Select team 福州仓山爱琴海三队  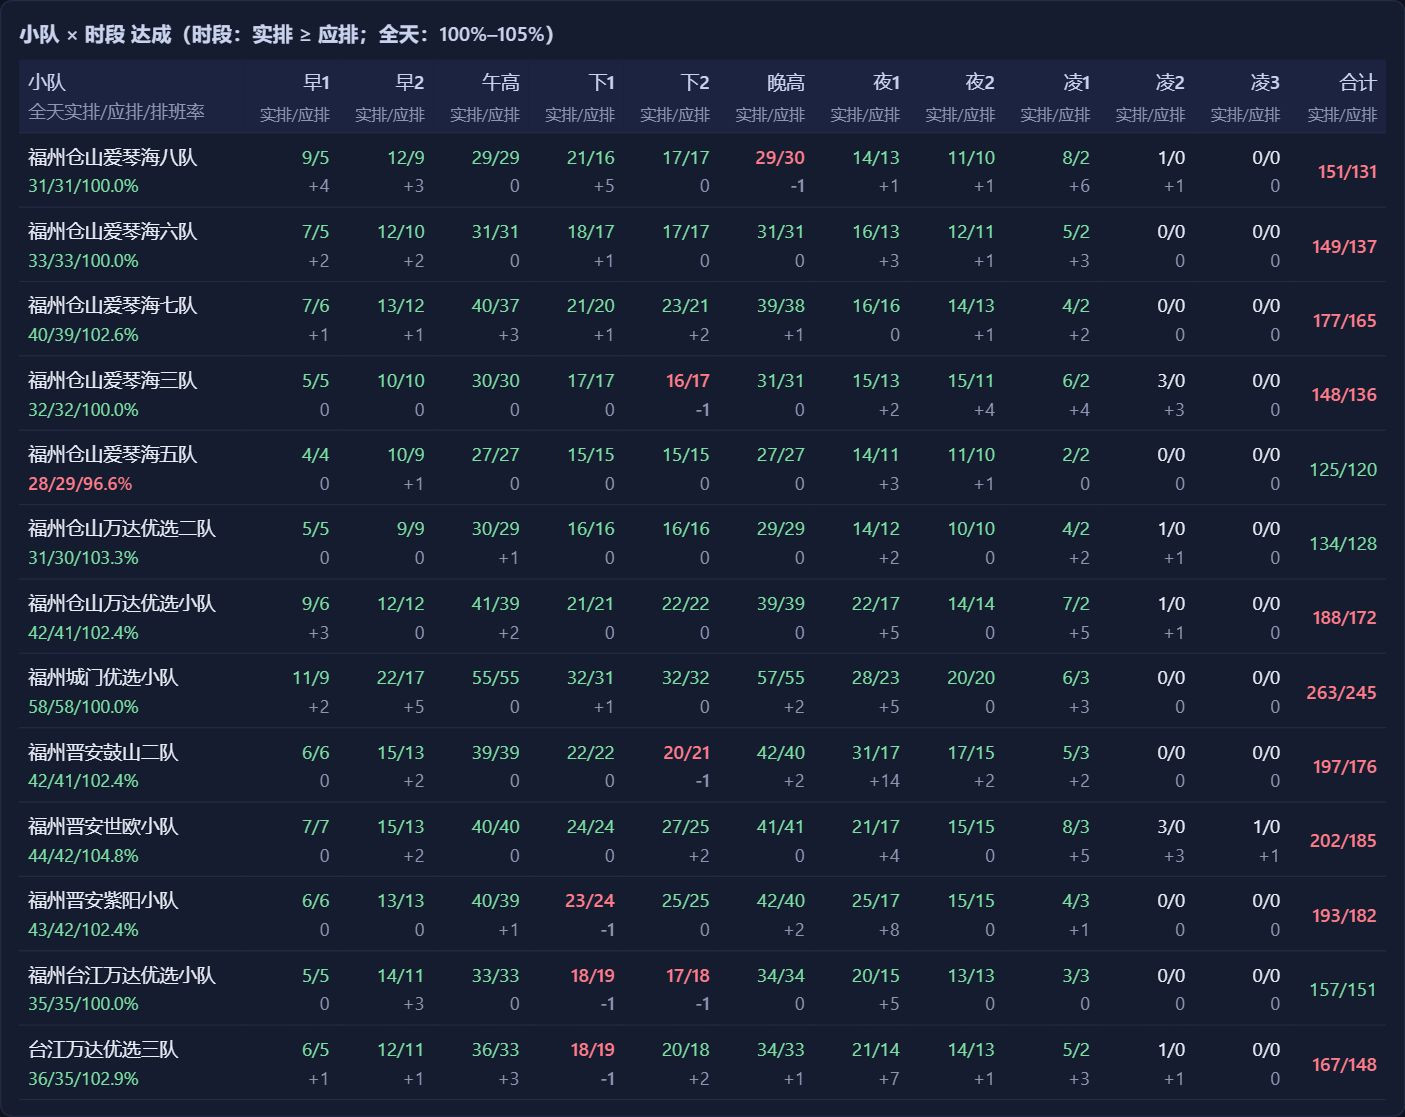point(113,380)
